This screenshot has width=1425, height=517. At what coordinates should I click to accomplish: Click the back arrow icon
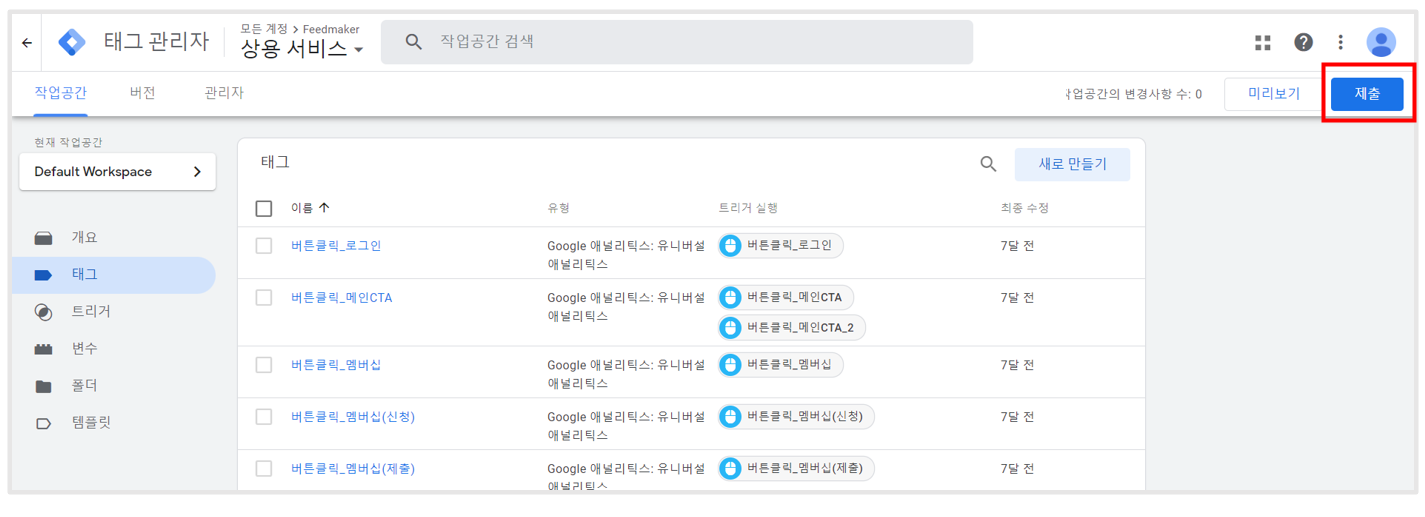coord(27,43)
